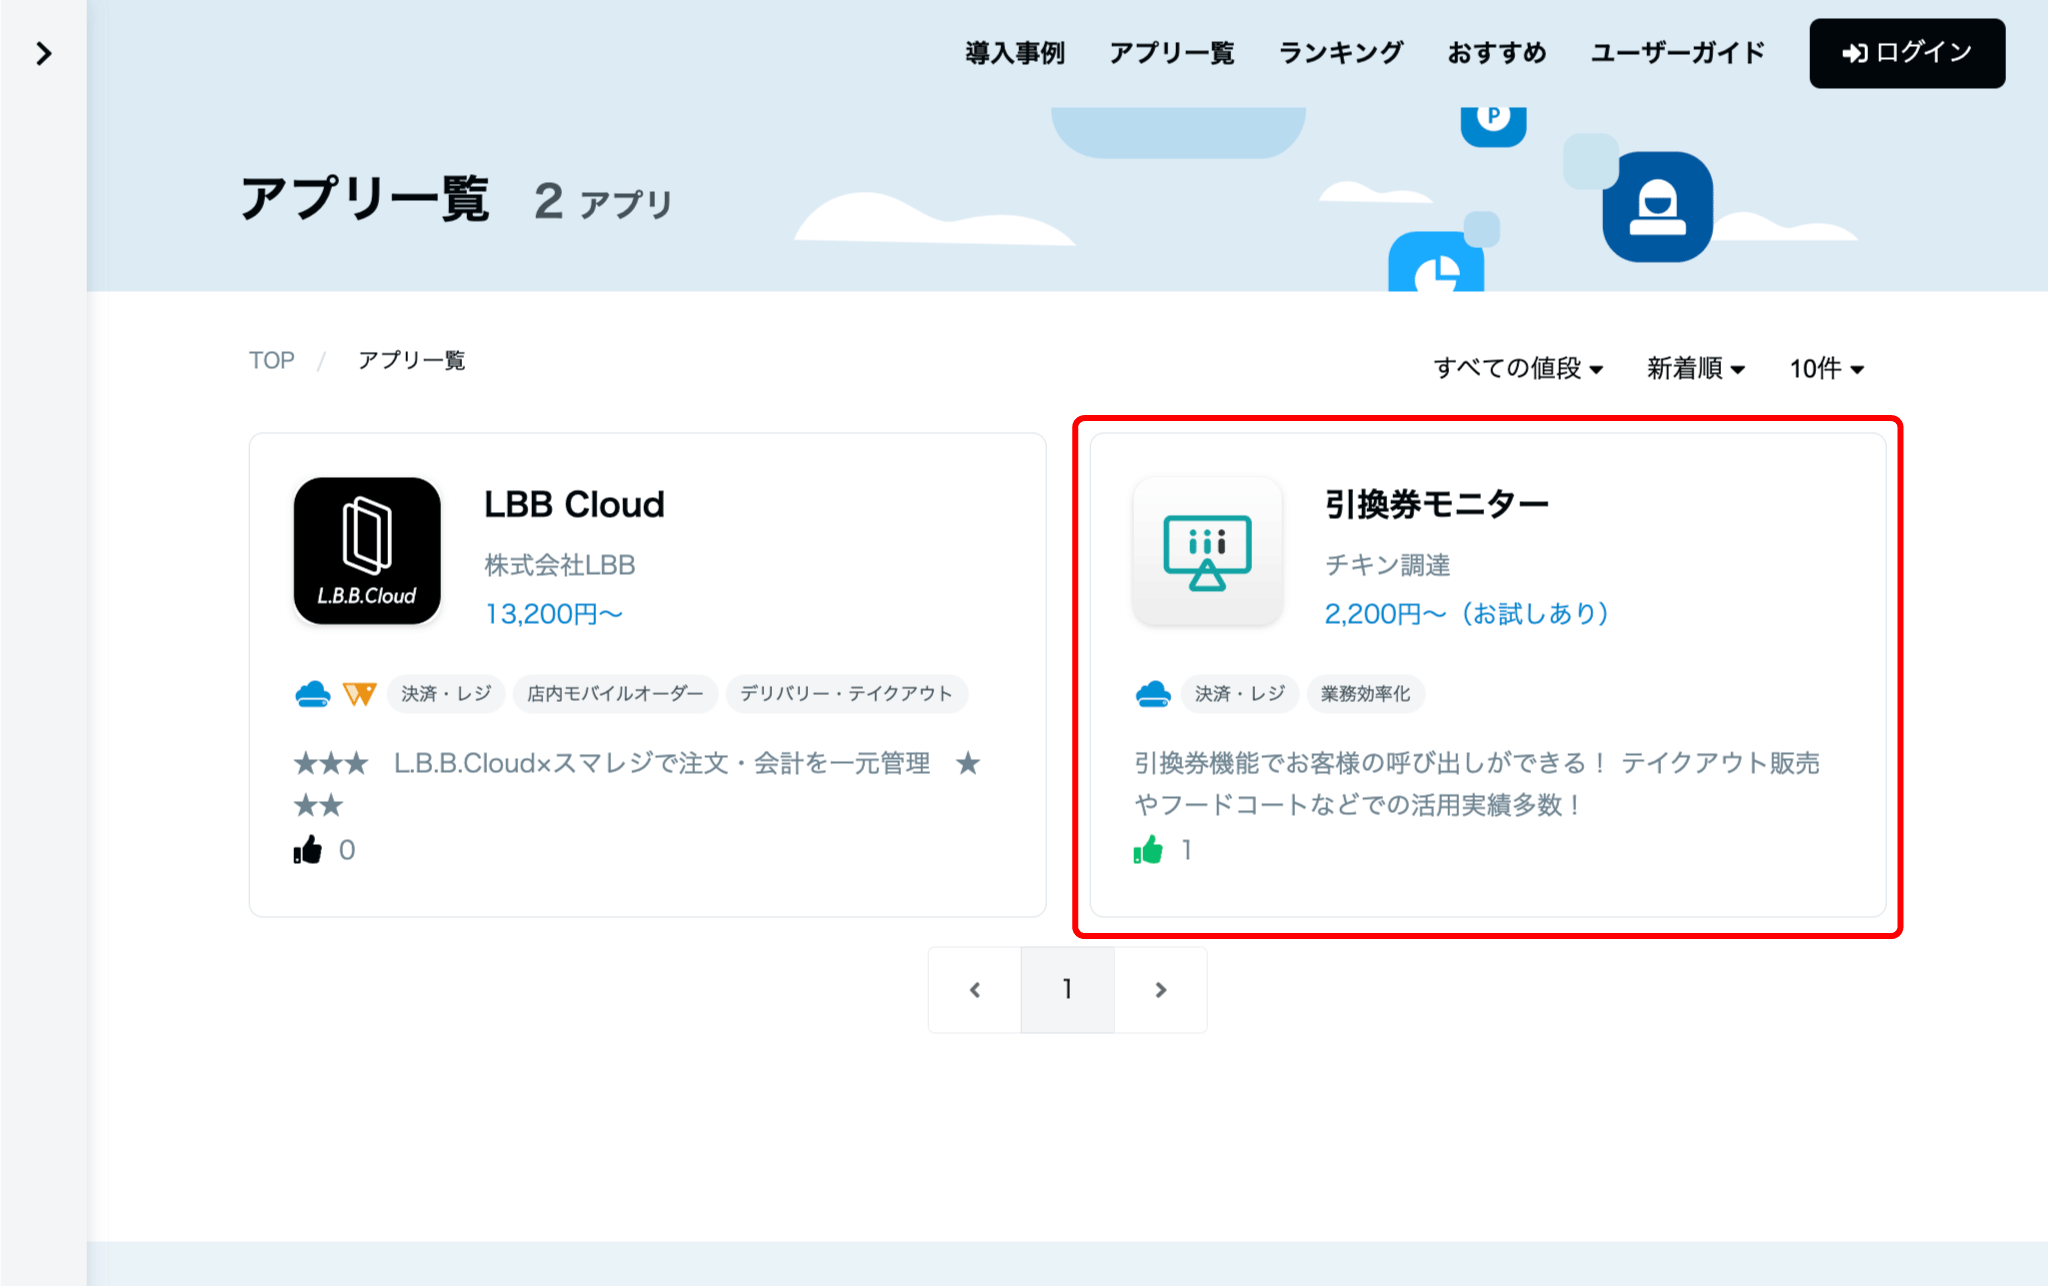Image resolution: width=2048 pixels, height=1286 pixels.
Task: Select the 店内モバイルオーダー tag
Action: tap(615, 693)
